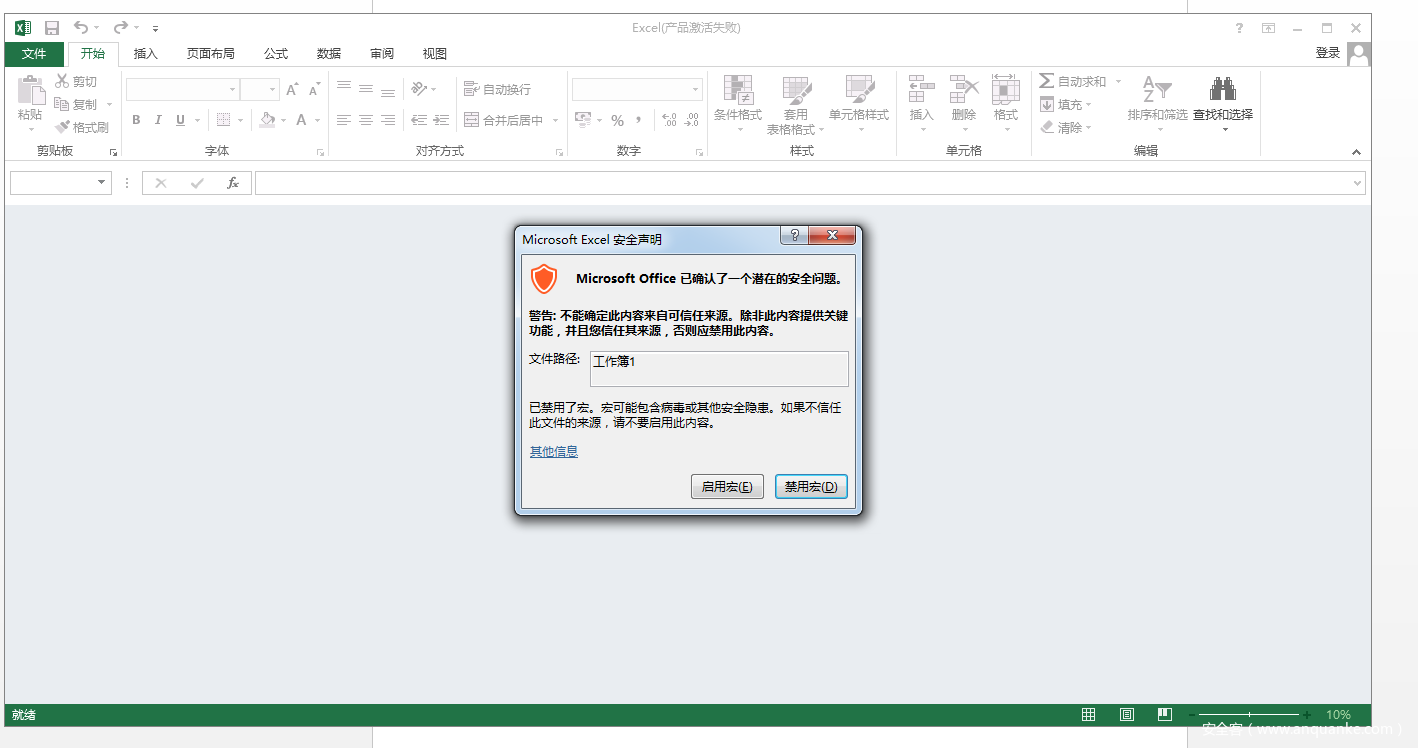The height and width of the screenshot is (748, 1418).
Task: Toggle Underline formatting in ribbon
Action: click(x=180, y=120)
